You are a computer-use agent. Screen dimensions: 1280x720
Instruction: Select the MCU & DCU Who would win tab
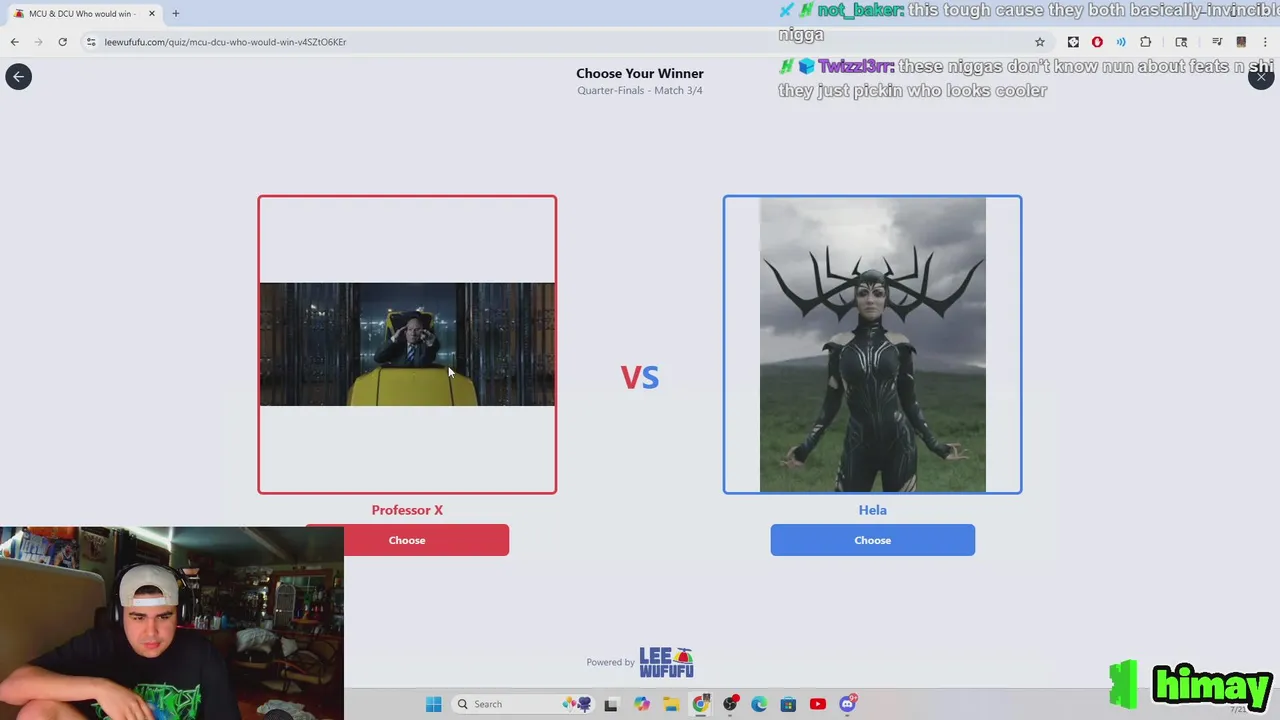pyautogui.click(x=85, y=14)
